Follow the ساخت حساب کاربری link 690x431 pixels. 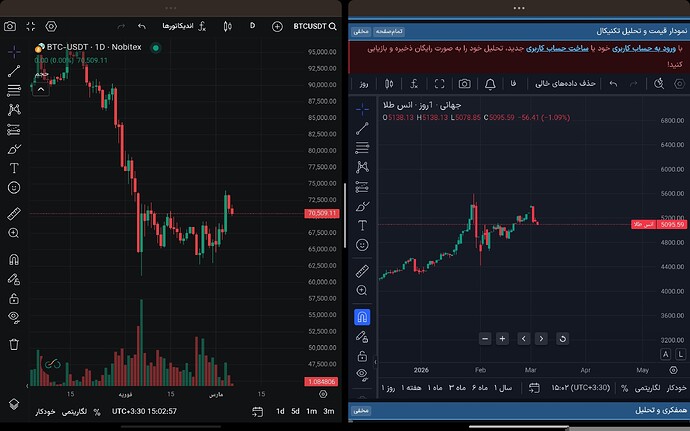click(557, 48)
